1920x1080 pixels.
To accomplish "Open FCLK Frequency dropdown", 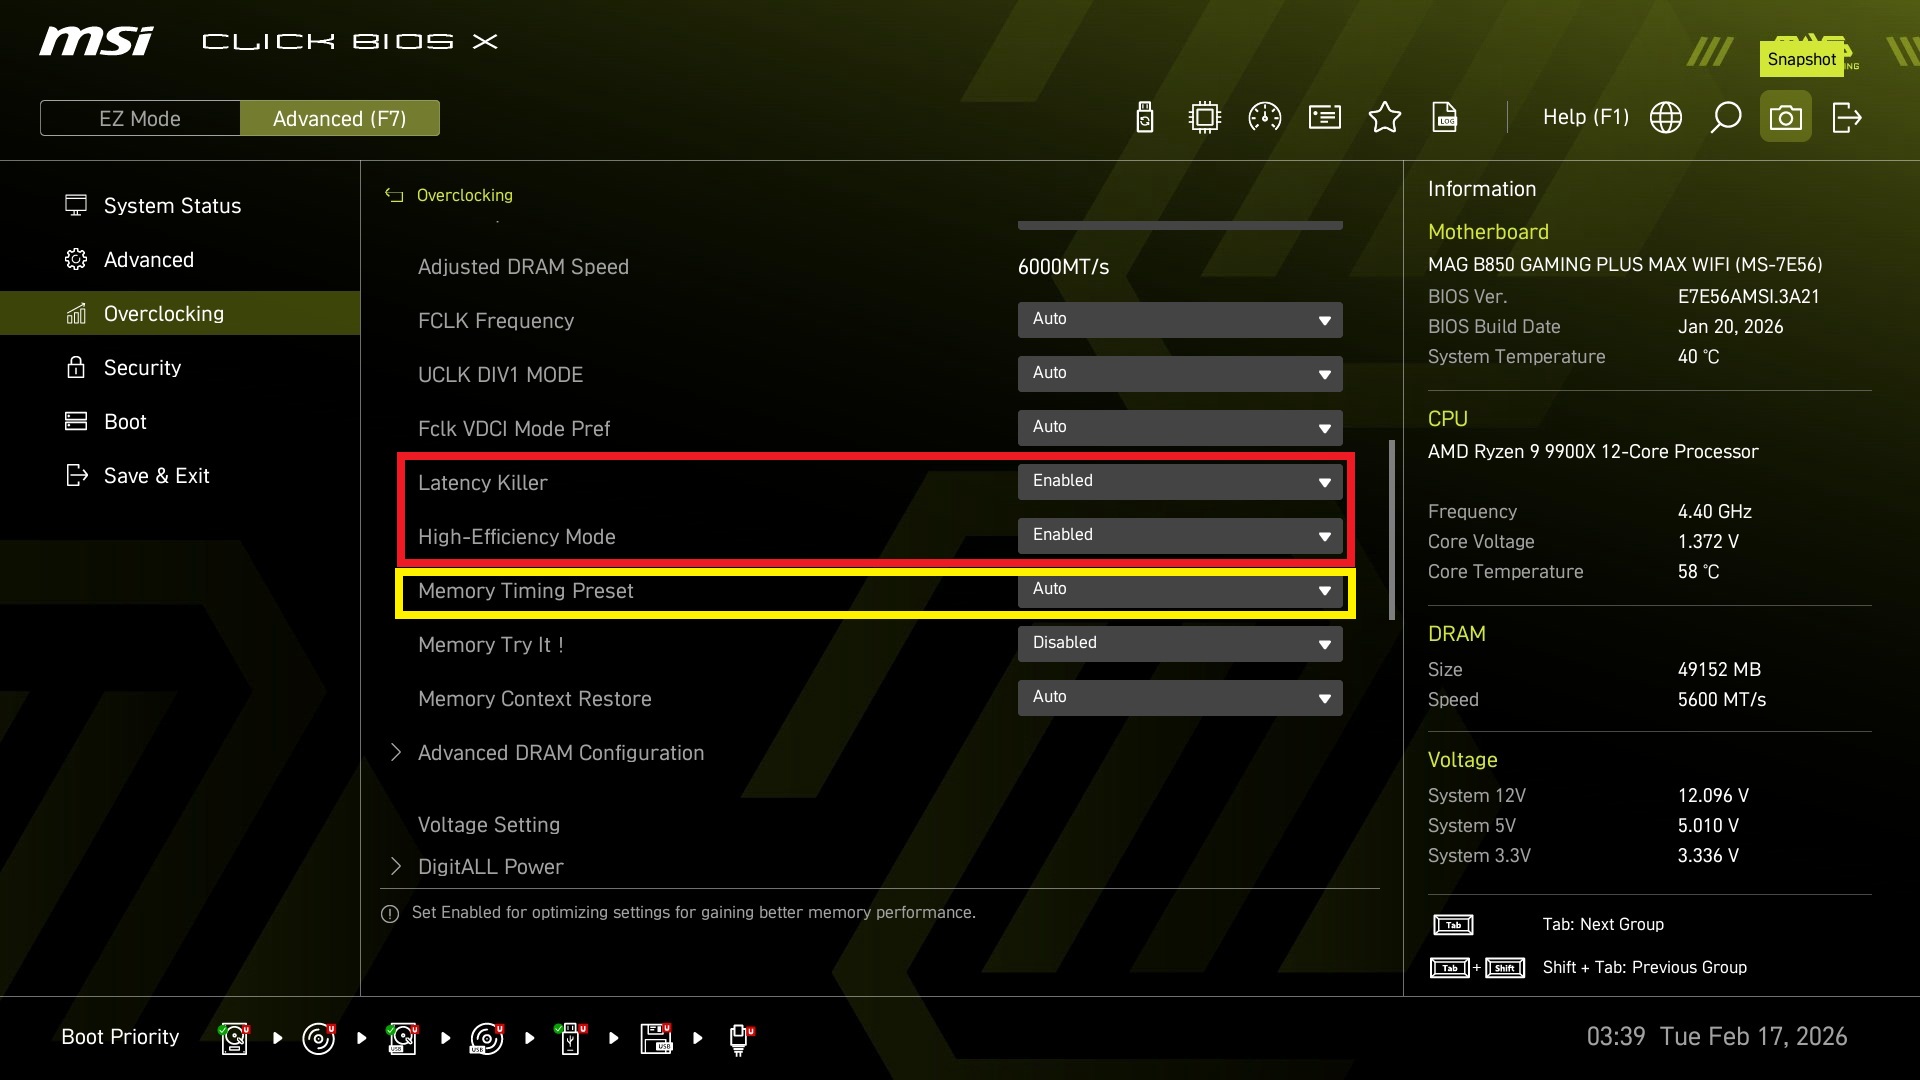I will 1180,320.
